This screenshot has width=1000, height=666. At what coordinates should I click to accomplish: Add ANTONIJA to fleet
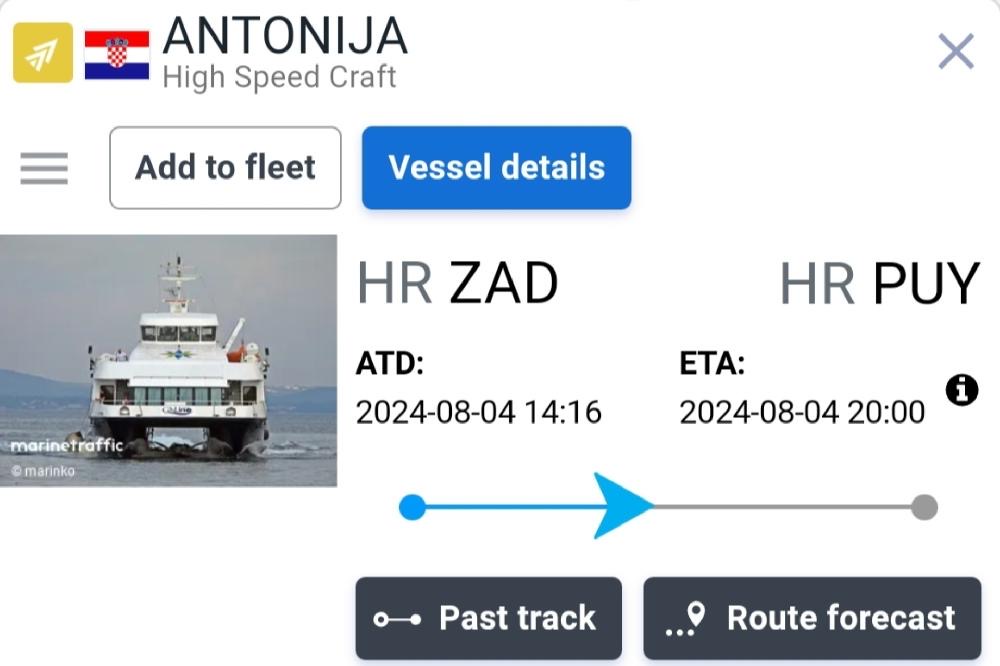click(x=225, y=168)
